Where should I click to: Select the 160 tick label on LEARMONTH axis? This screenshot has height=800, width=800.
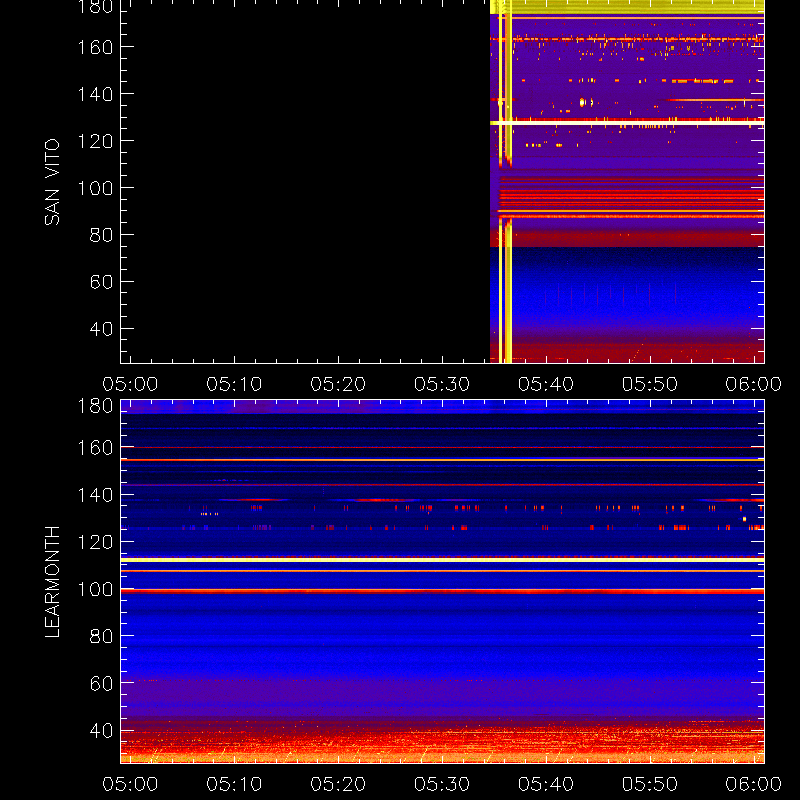point(95,447)
